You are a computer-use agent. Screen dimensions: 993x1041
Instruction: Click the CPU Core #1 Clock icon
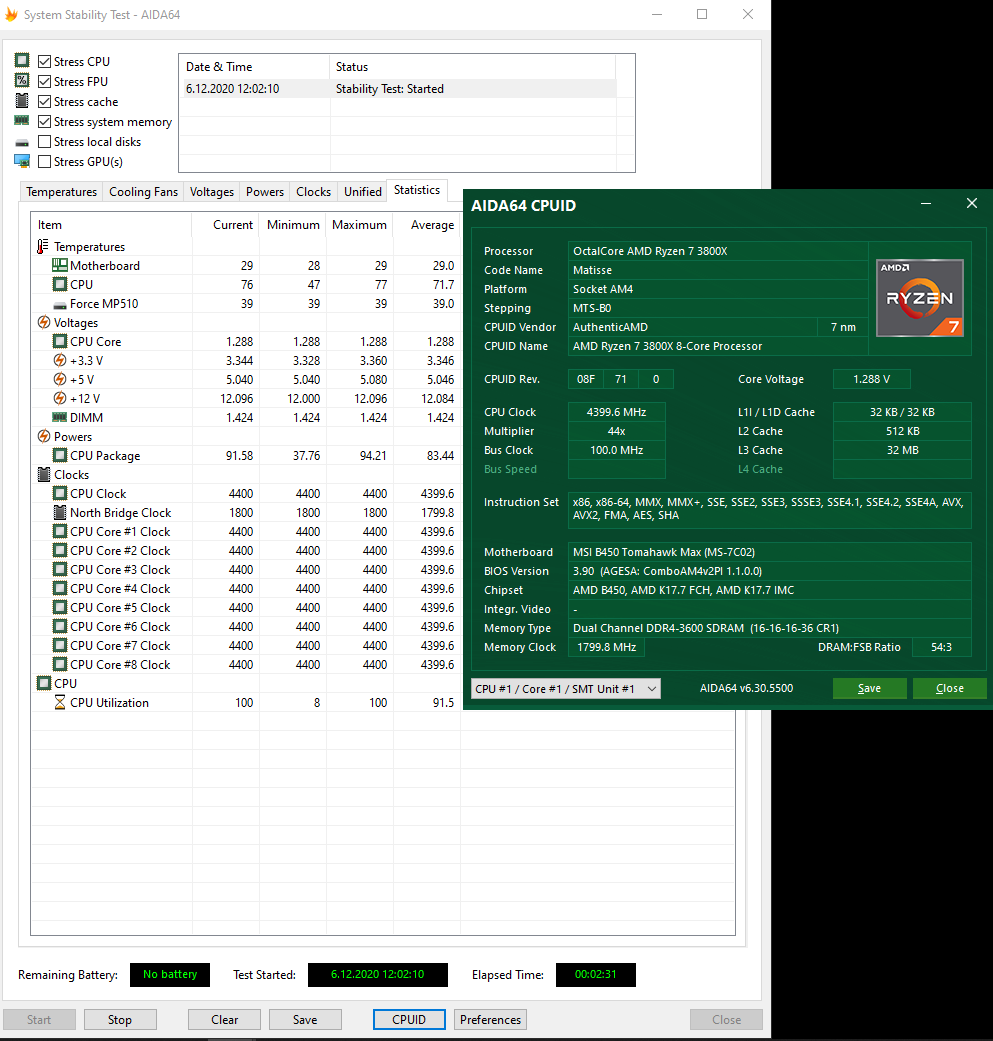(x=60, y=531)
